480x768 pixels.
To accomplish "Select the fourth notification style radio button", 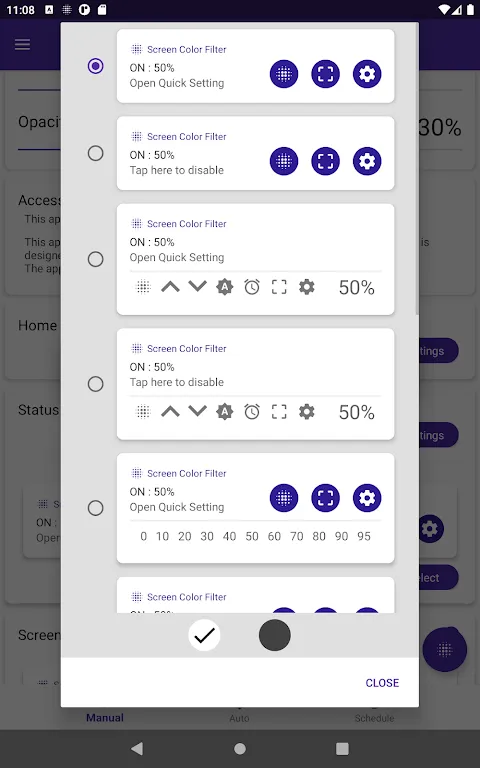I will pos(96,384).
